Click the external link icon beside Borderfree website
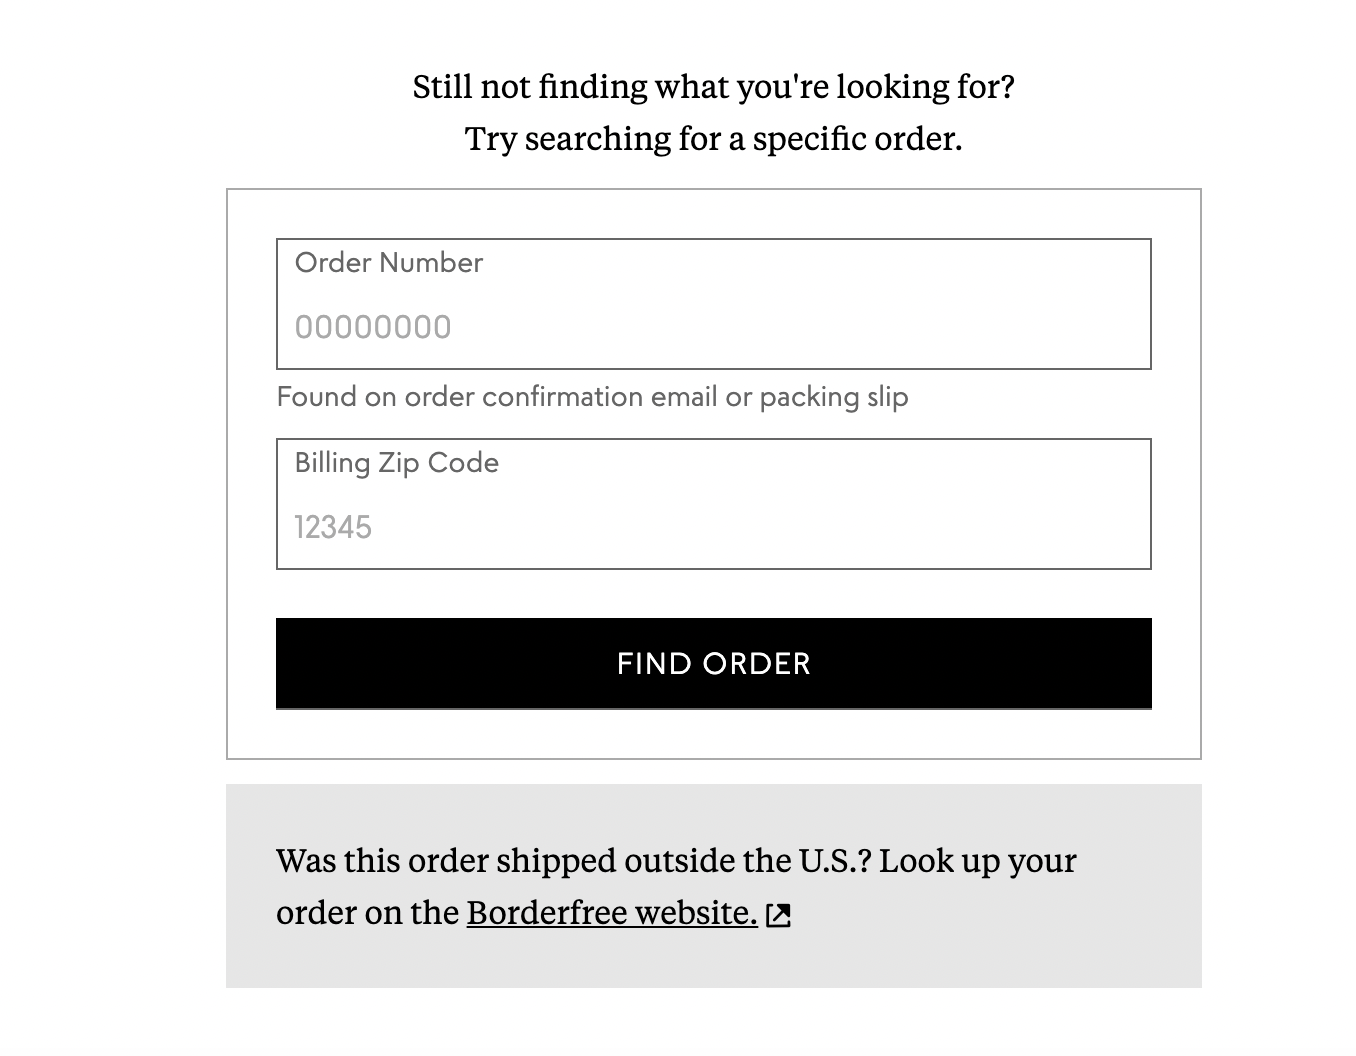 778,915
